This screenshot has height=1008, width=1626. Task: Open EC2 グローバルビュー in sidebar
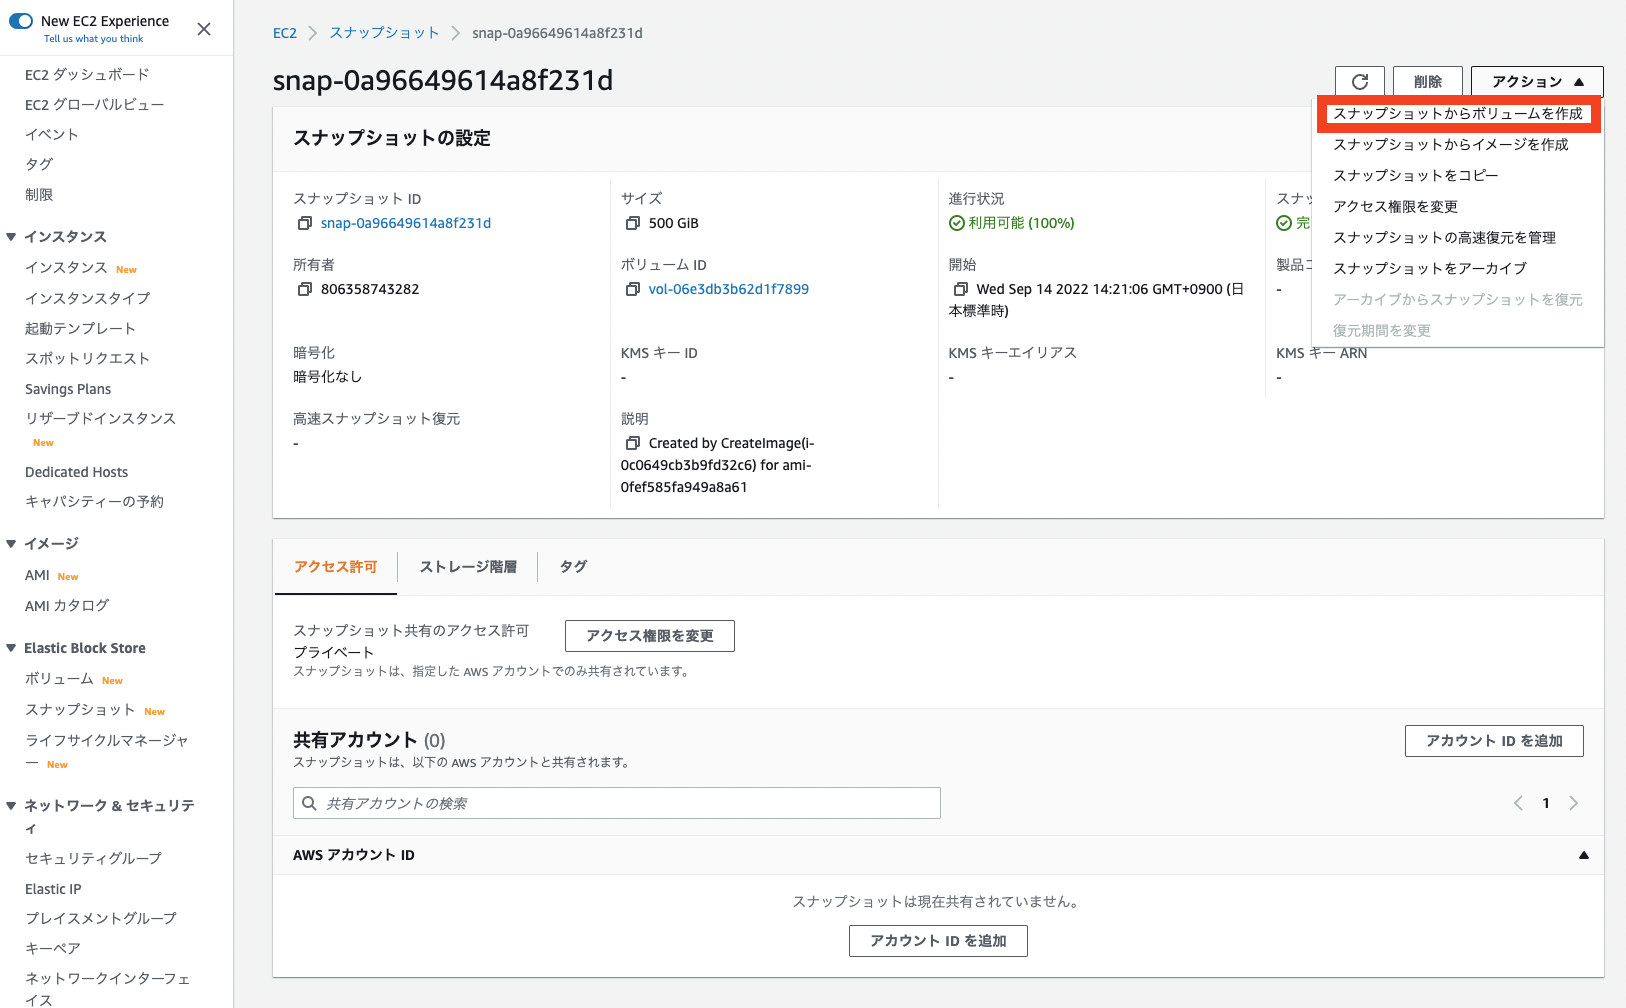coord(94,105)
